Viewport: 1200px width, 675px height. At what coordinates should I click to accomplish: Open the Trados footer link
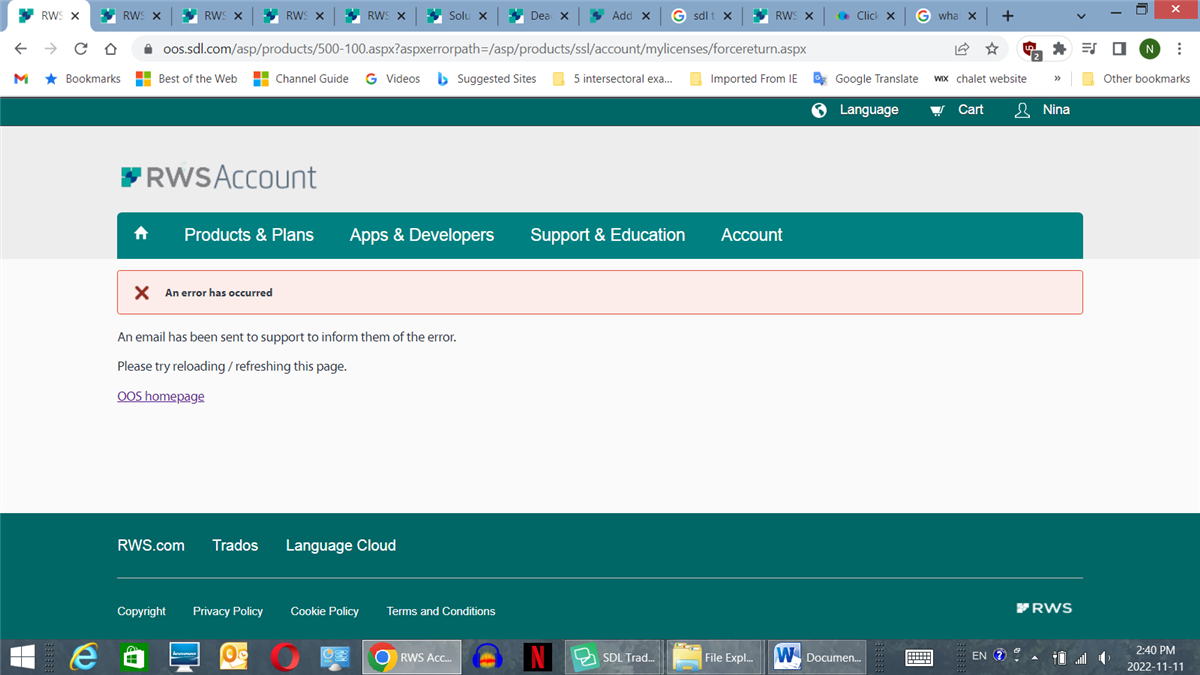235,545
